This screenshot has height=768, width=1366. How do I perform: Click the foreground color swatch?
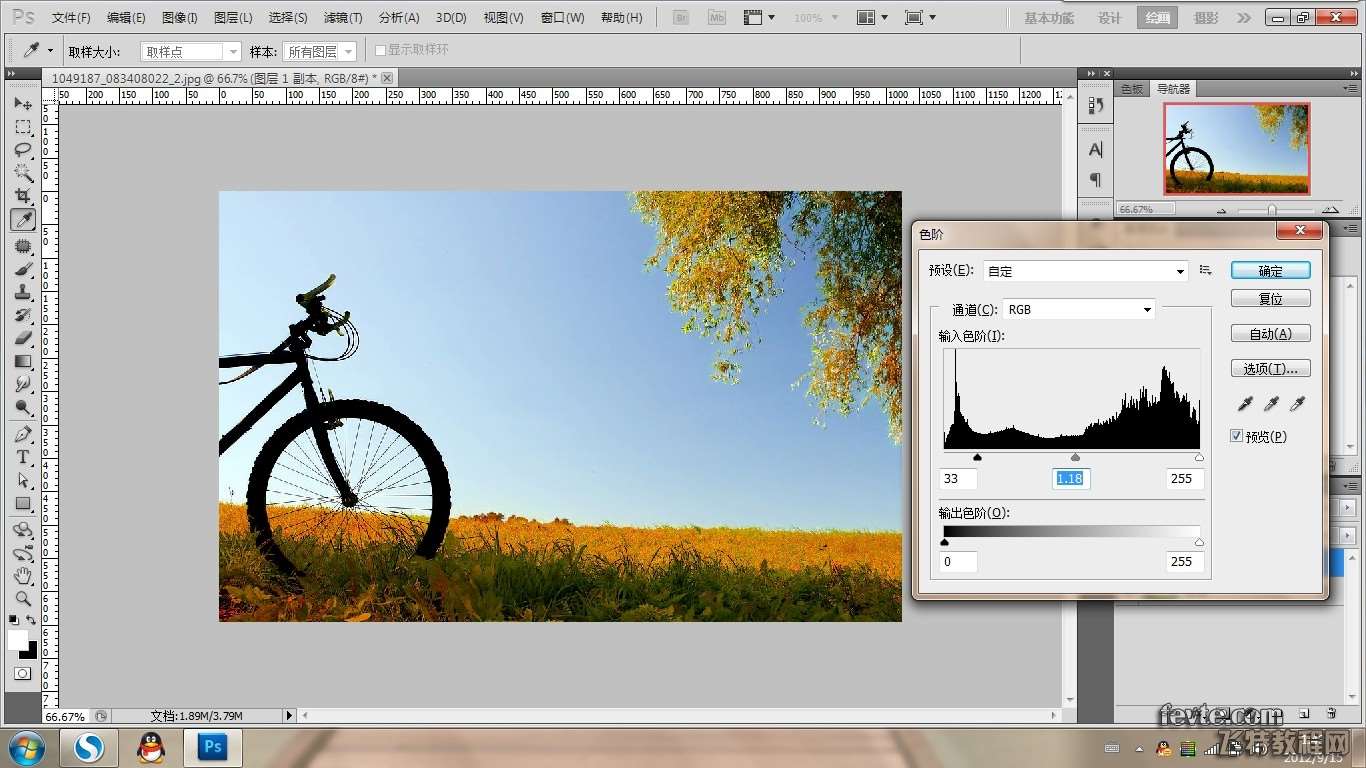tap(18, 640)
